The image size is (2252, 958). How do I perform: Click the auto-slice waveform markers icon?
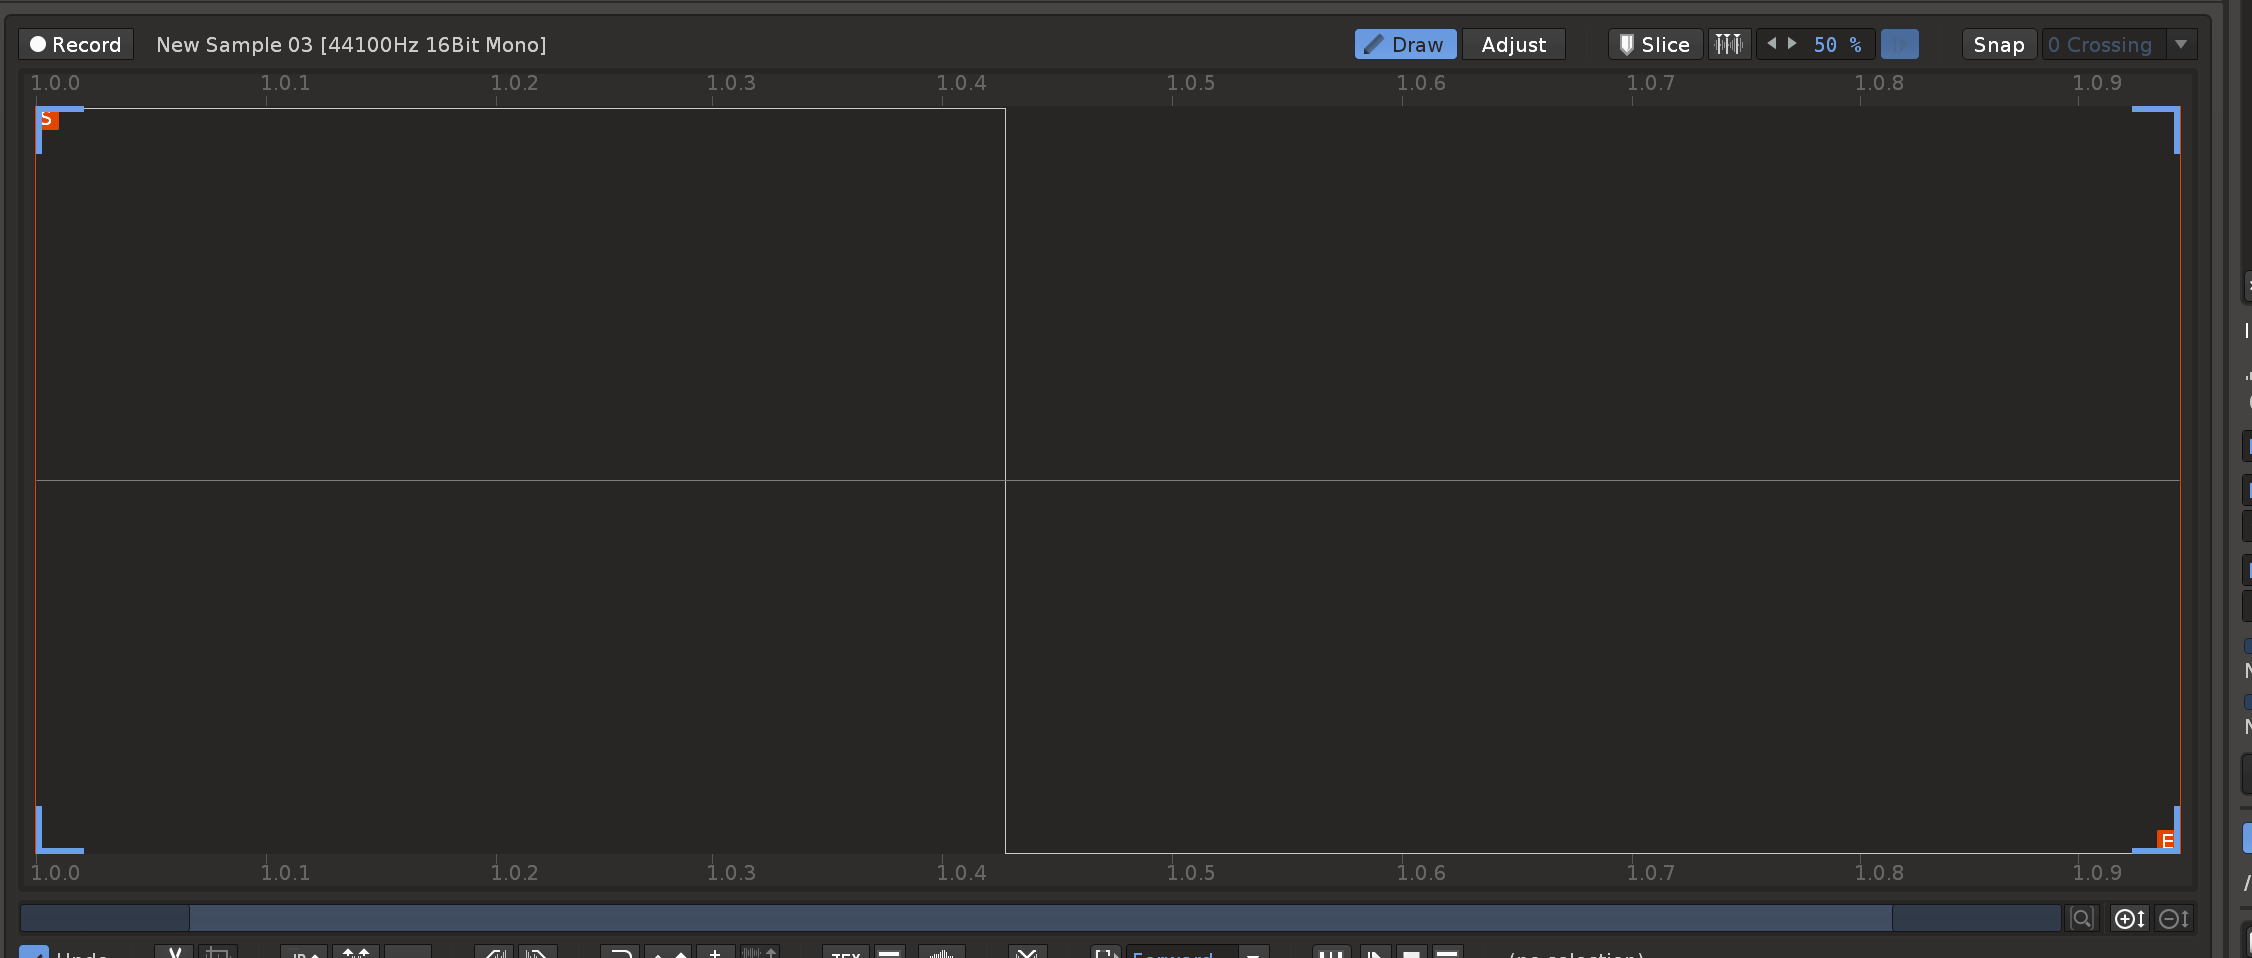coord(1728,44)
